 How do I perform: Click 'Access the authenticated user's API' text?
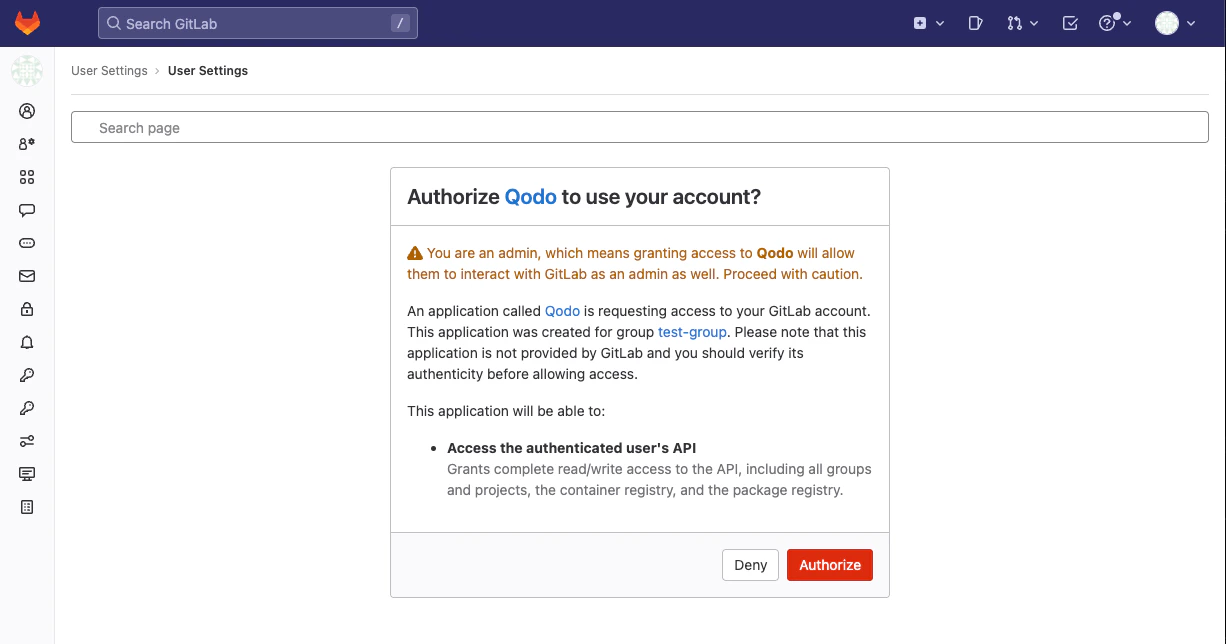[x=571, y=448]
